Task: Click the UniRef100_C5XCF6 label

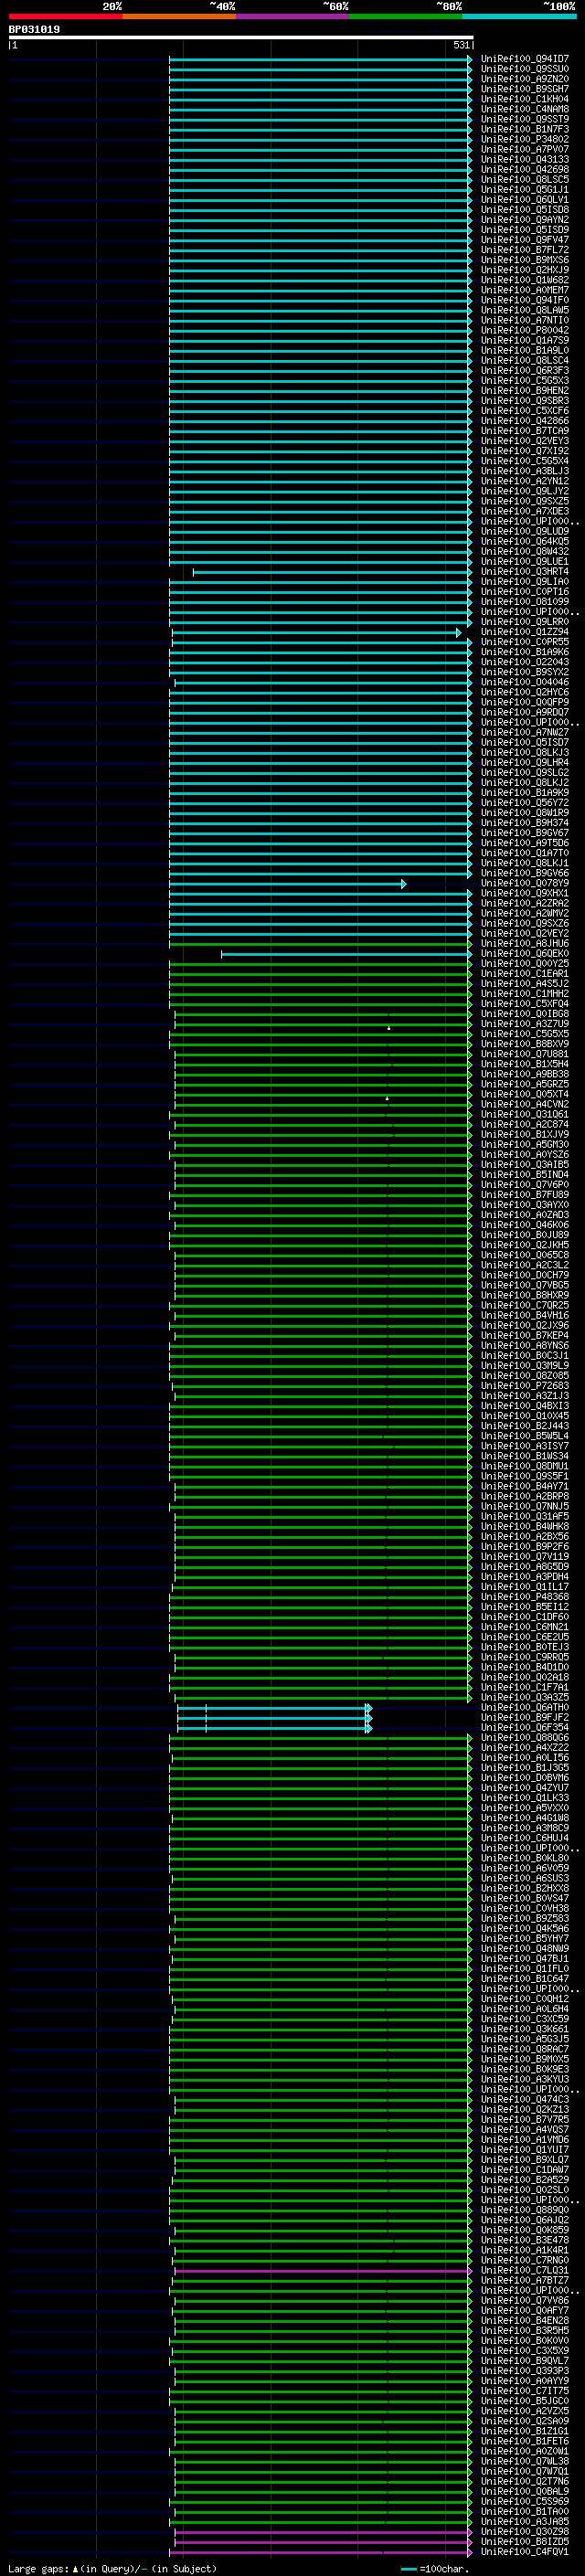Action: point(524,411)
